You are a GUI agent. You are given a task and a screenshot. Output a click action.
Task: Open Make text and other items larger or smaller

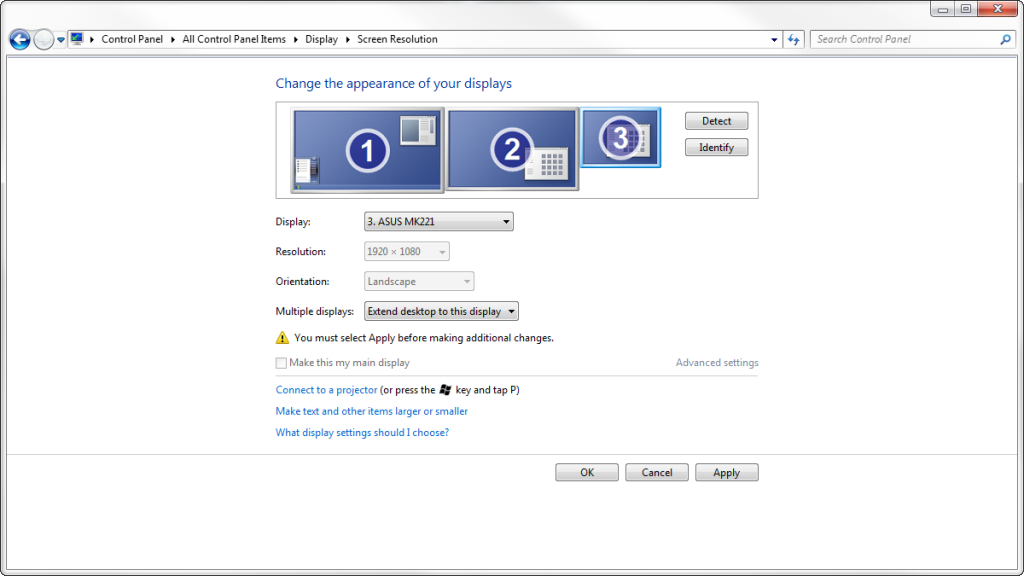point(372,411)
